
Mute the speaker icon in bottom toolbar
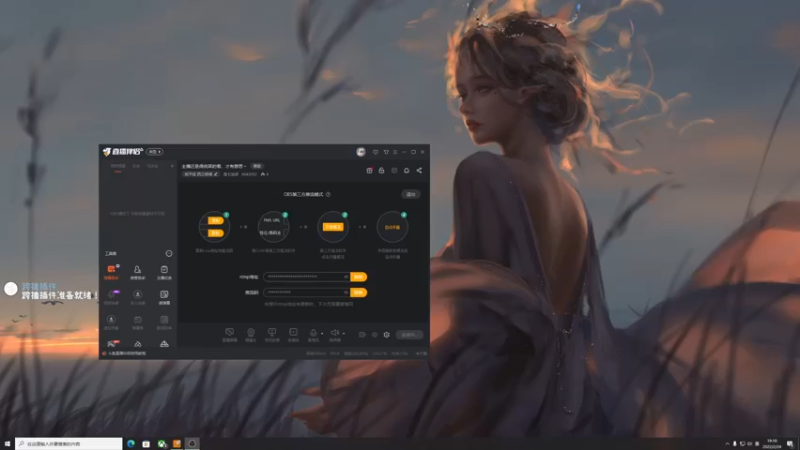coord(335,334)
